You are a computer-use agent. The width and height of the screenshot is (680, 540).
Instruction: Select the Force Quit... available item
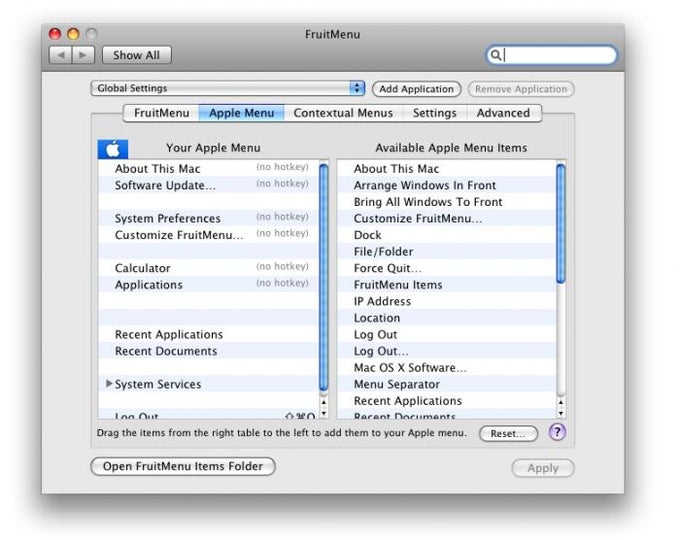tap(447, 268)
